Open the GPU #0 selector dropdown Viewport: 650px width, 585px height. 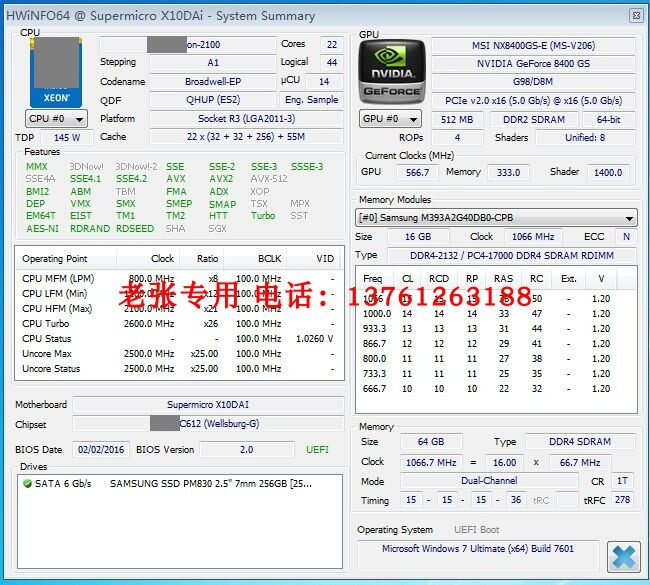pos(390,119)
